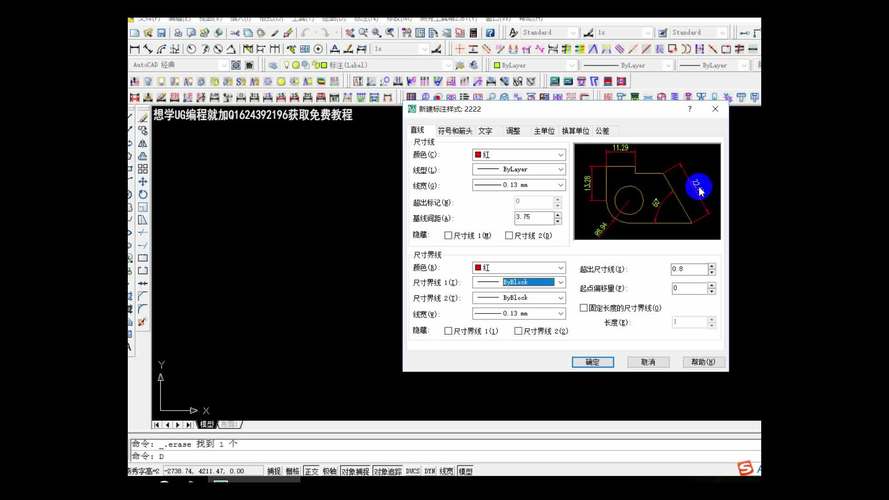The height and width of the screenshot is (500, 889).
Task: Click the Array tool in modify toolbar
Action: (143, 169)
